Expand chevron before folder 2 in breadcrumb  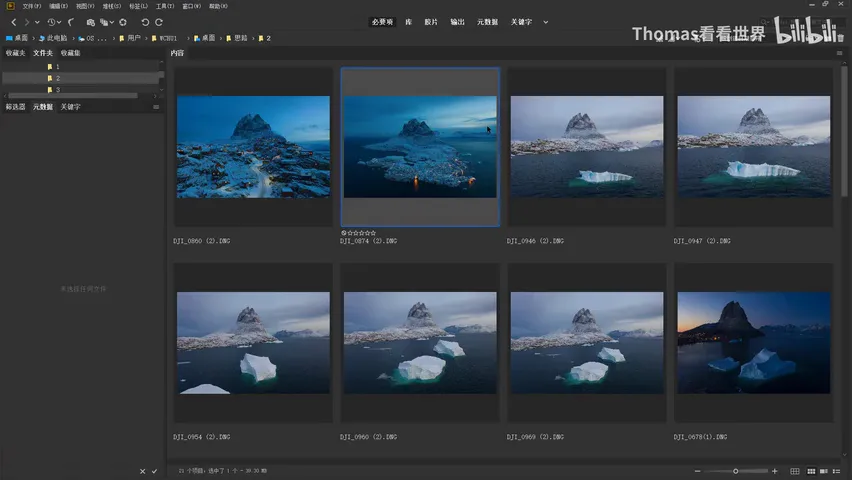253,38
